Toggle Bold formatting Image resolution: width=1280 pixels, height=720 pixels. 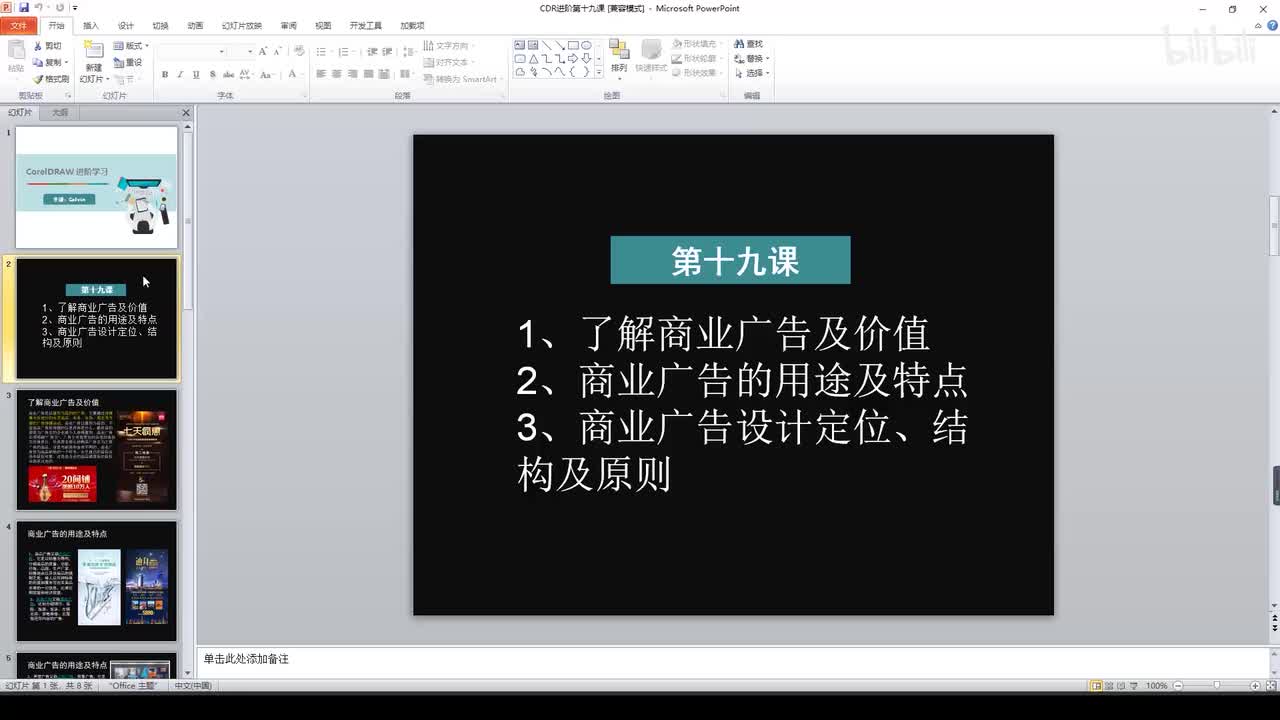pos(165,74)
